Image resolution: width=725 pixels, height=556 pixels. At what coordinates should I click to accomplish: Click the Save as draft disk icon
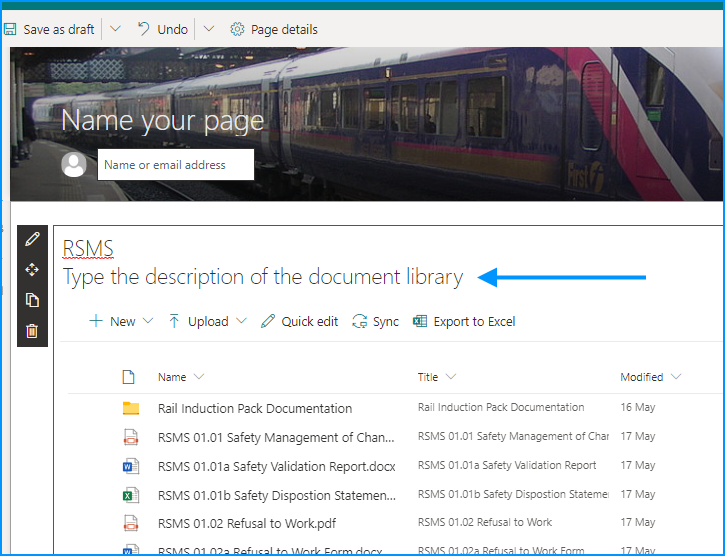tap(10, 30)
